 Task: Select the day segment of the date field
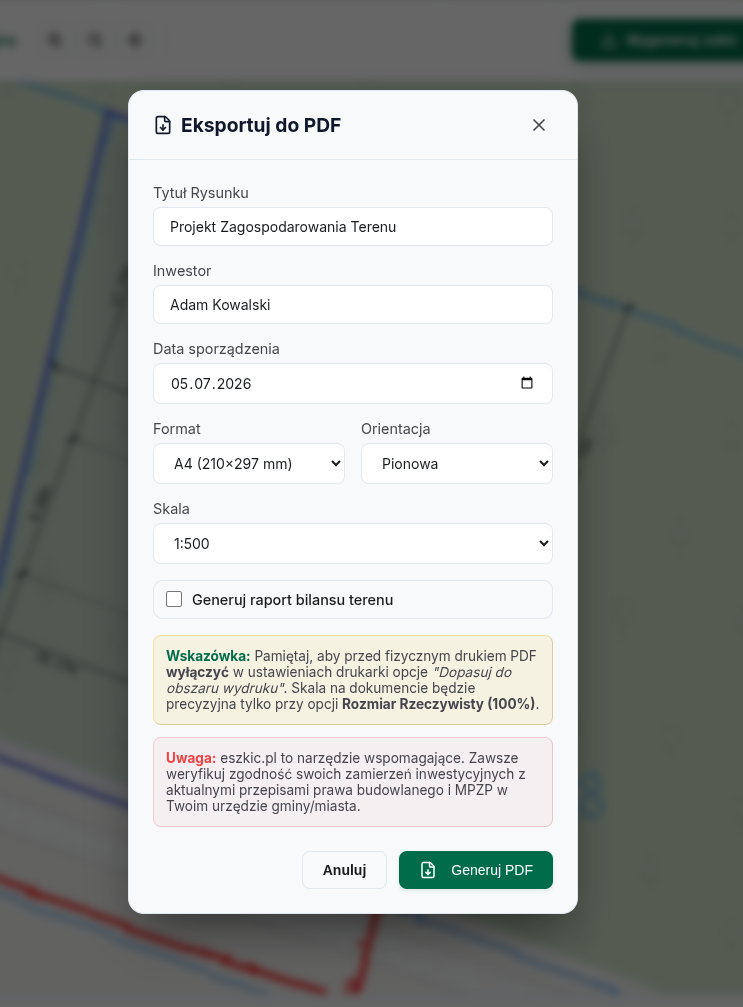tap(179, 384)
